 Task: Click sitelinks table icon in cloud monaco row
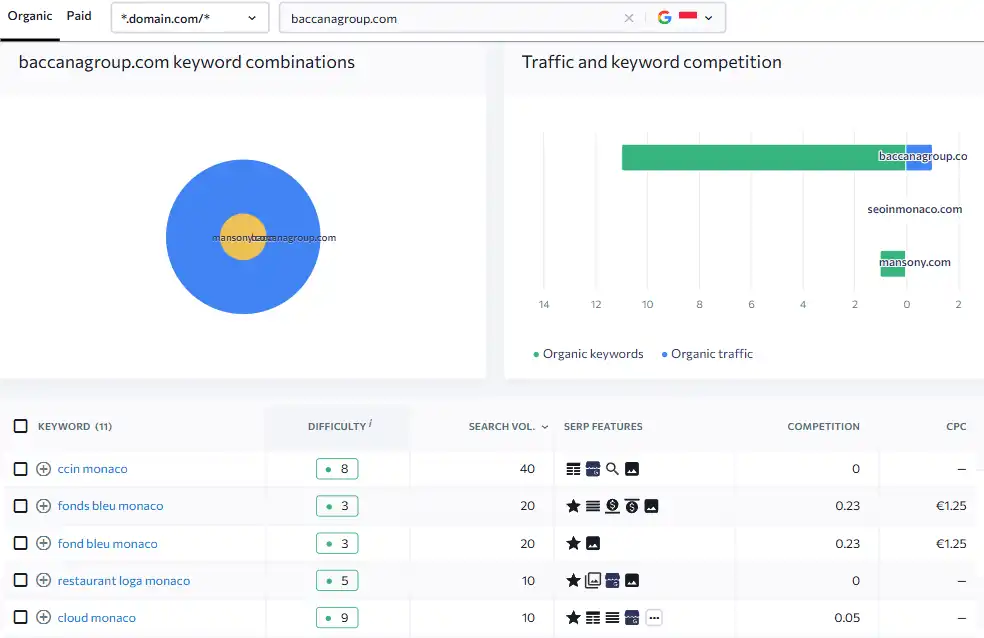click(593, 618)
